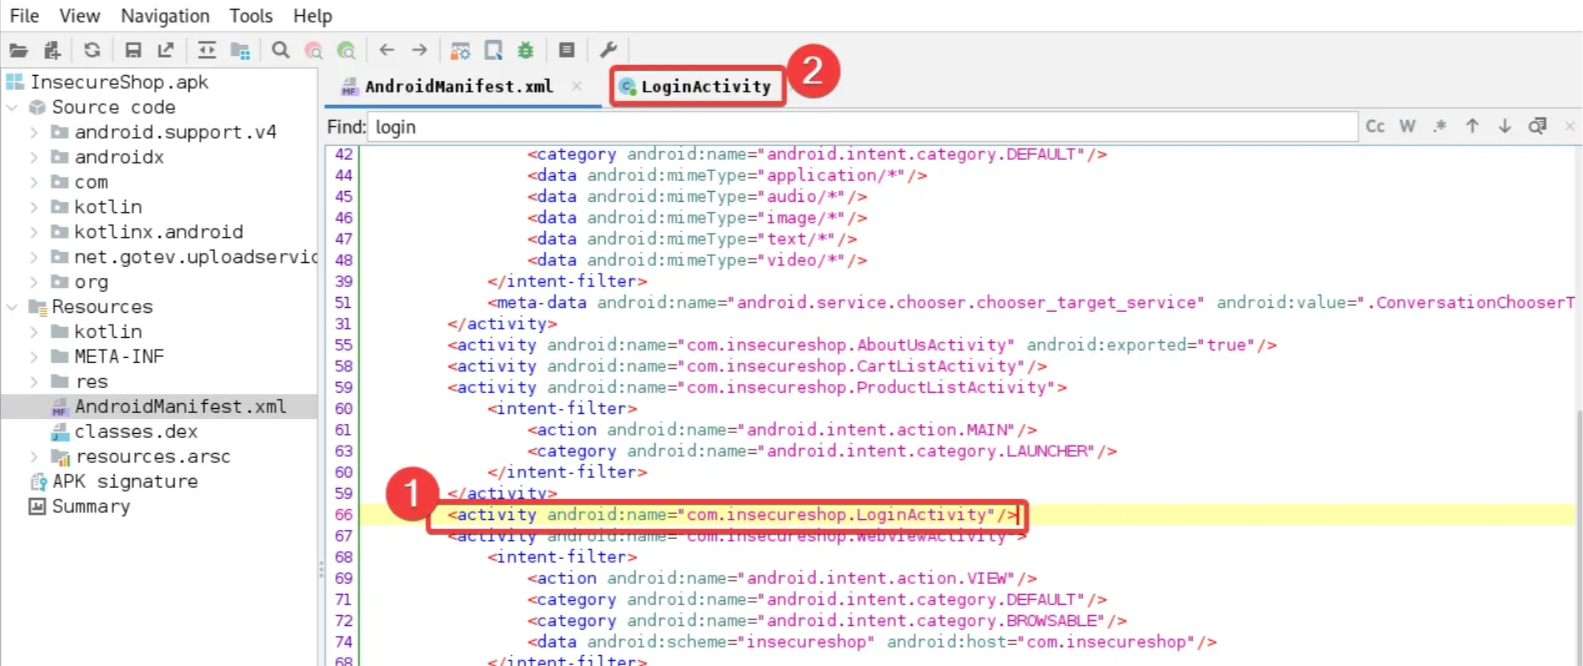
Task: Click the Save all floppy disk icon
Action: 133,50
